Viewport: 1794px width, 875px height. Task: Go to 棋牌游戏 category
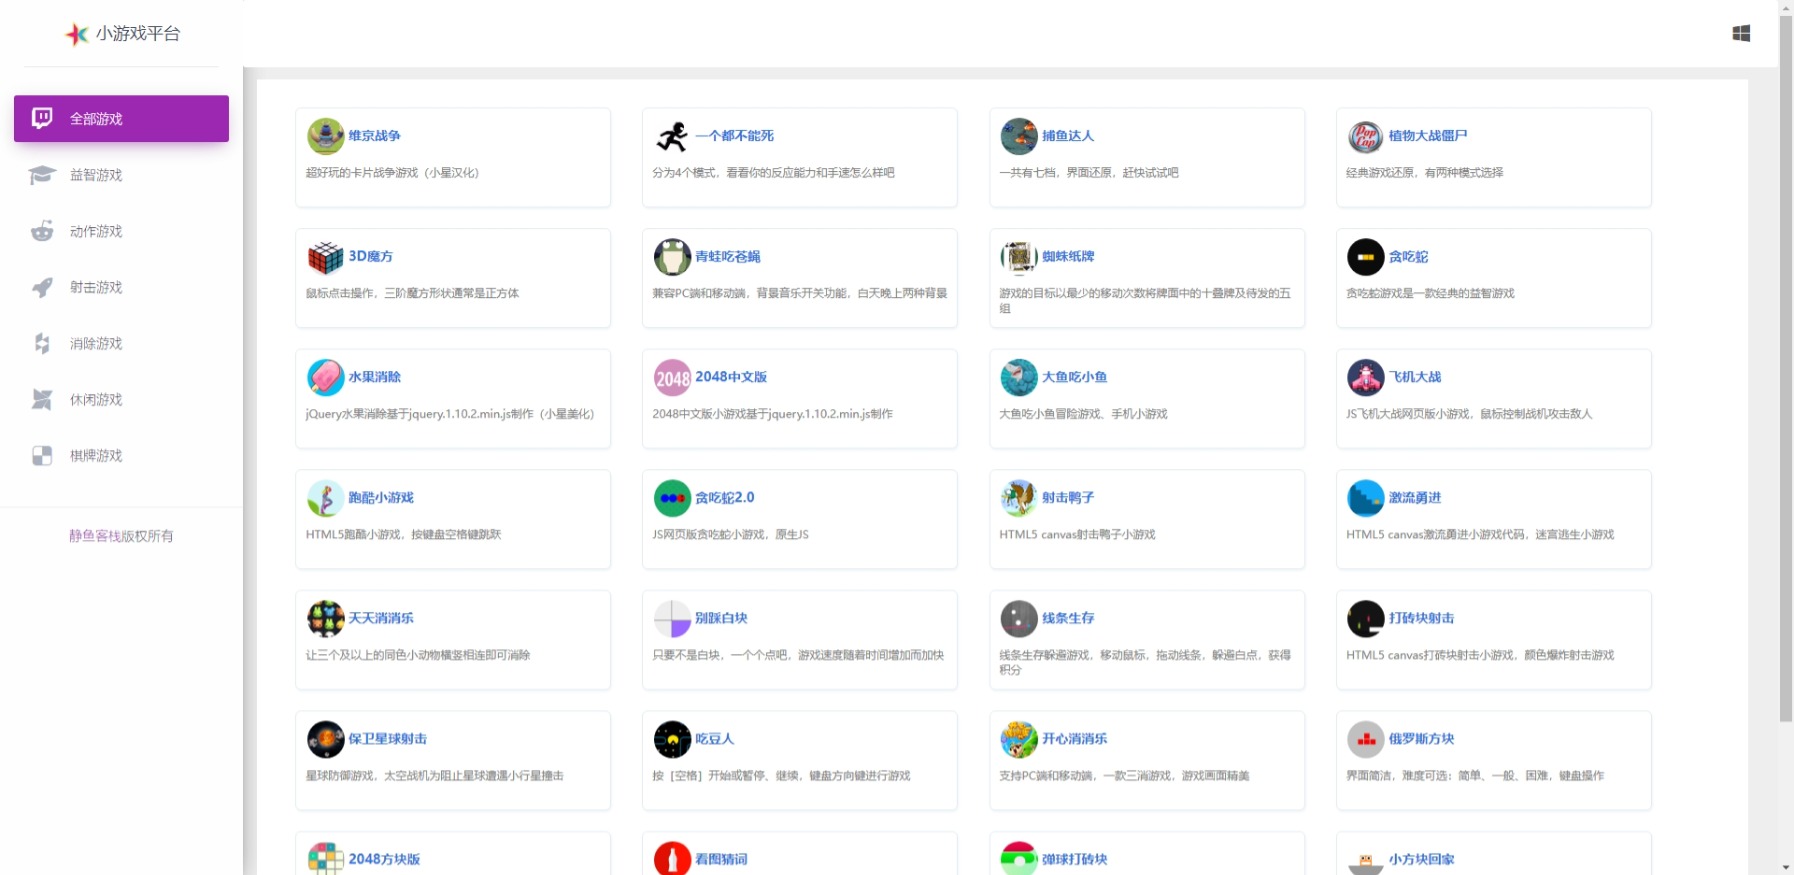96,455
